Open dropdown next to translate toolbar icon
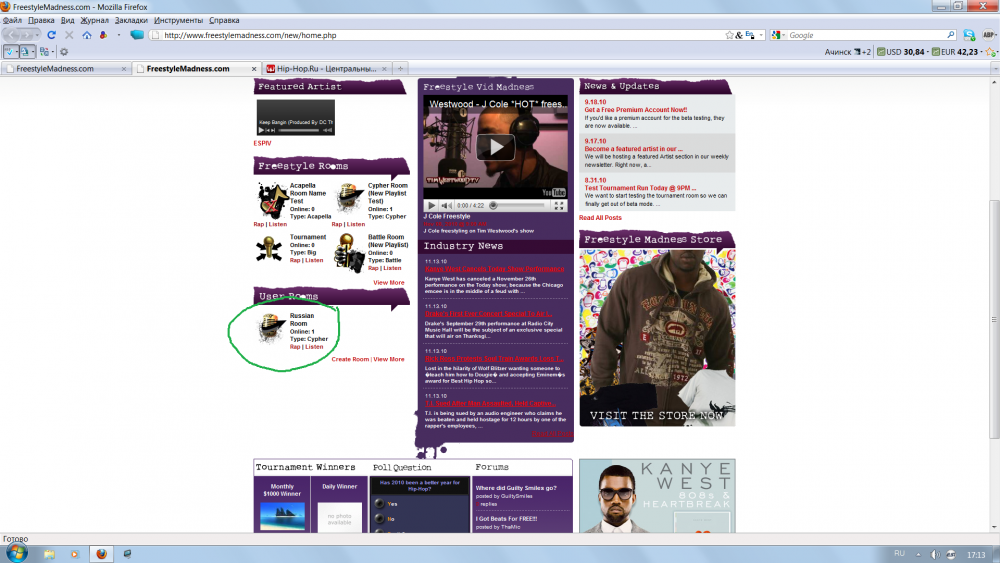The image size is (1000, 563). [x=52, y=52]
